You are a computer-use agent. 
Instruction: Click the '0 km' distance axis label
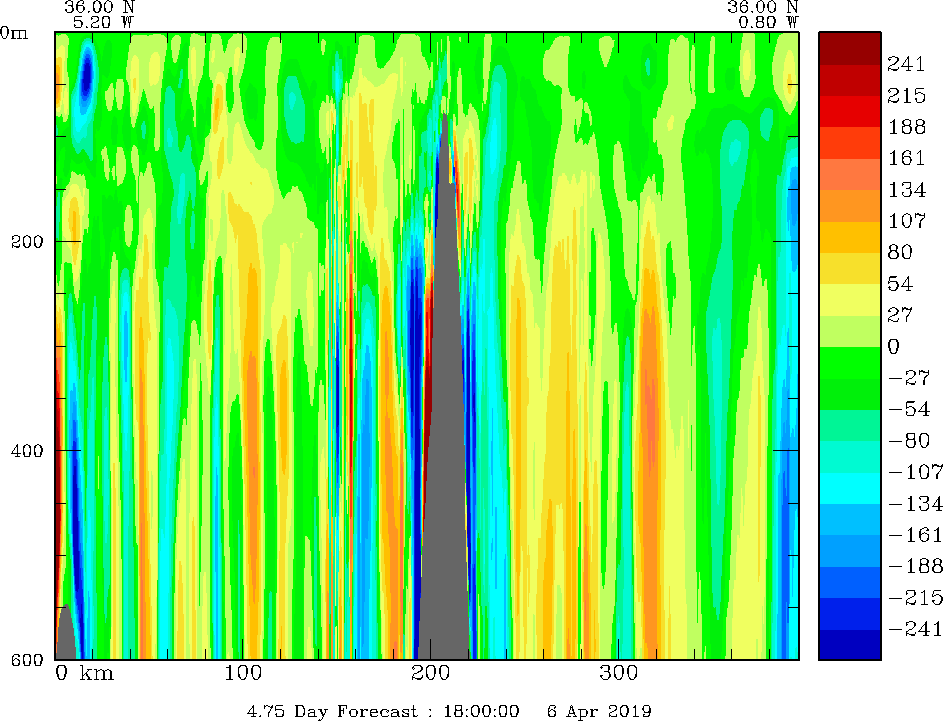coord(84,673)
